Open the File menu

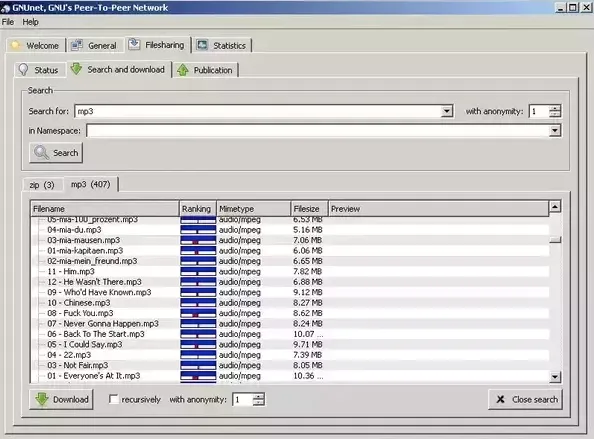tap(8, 22)
